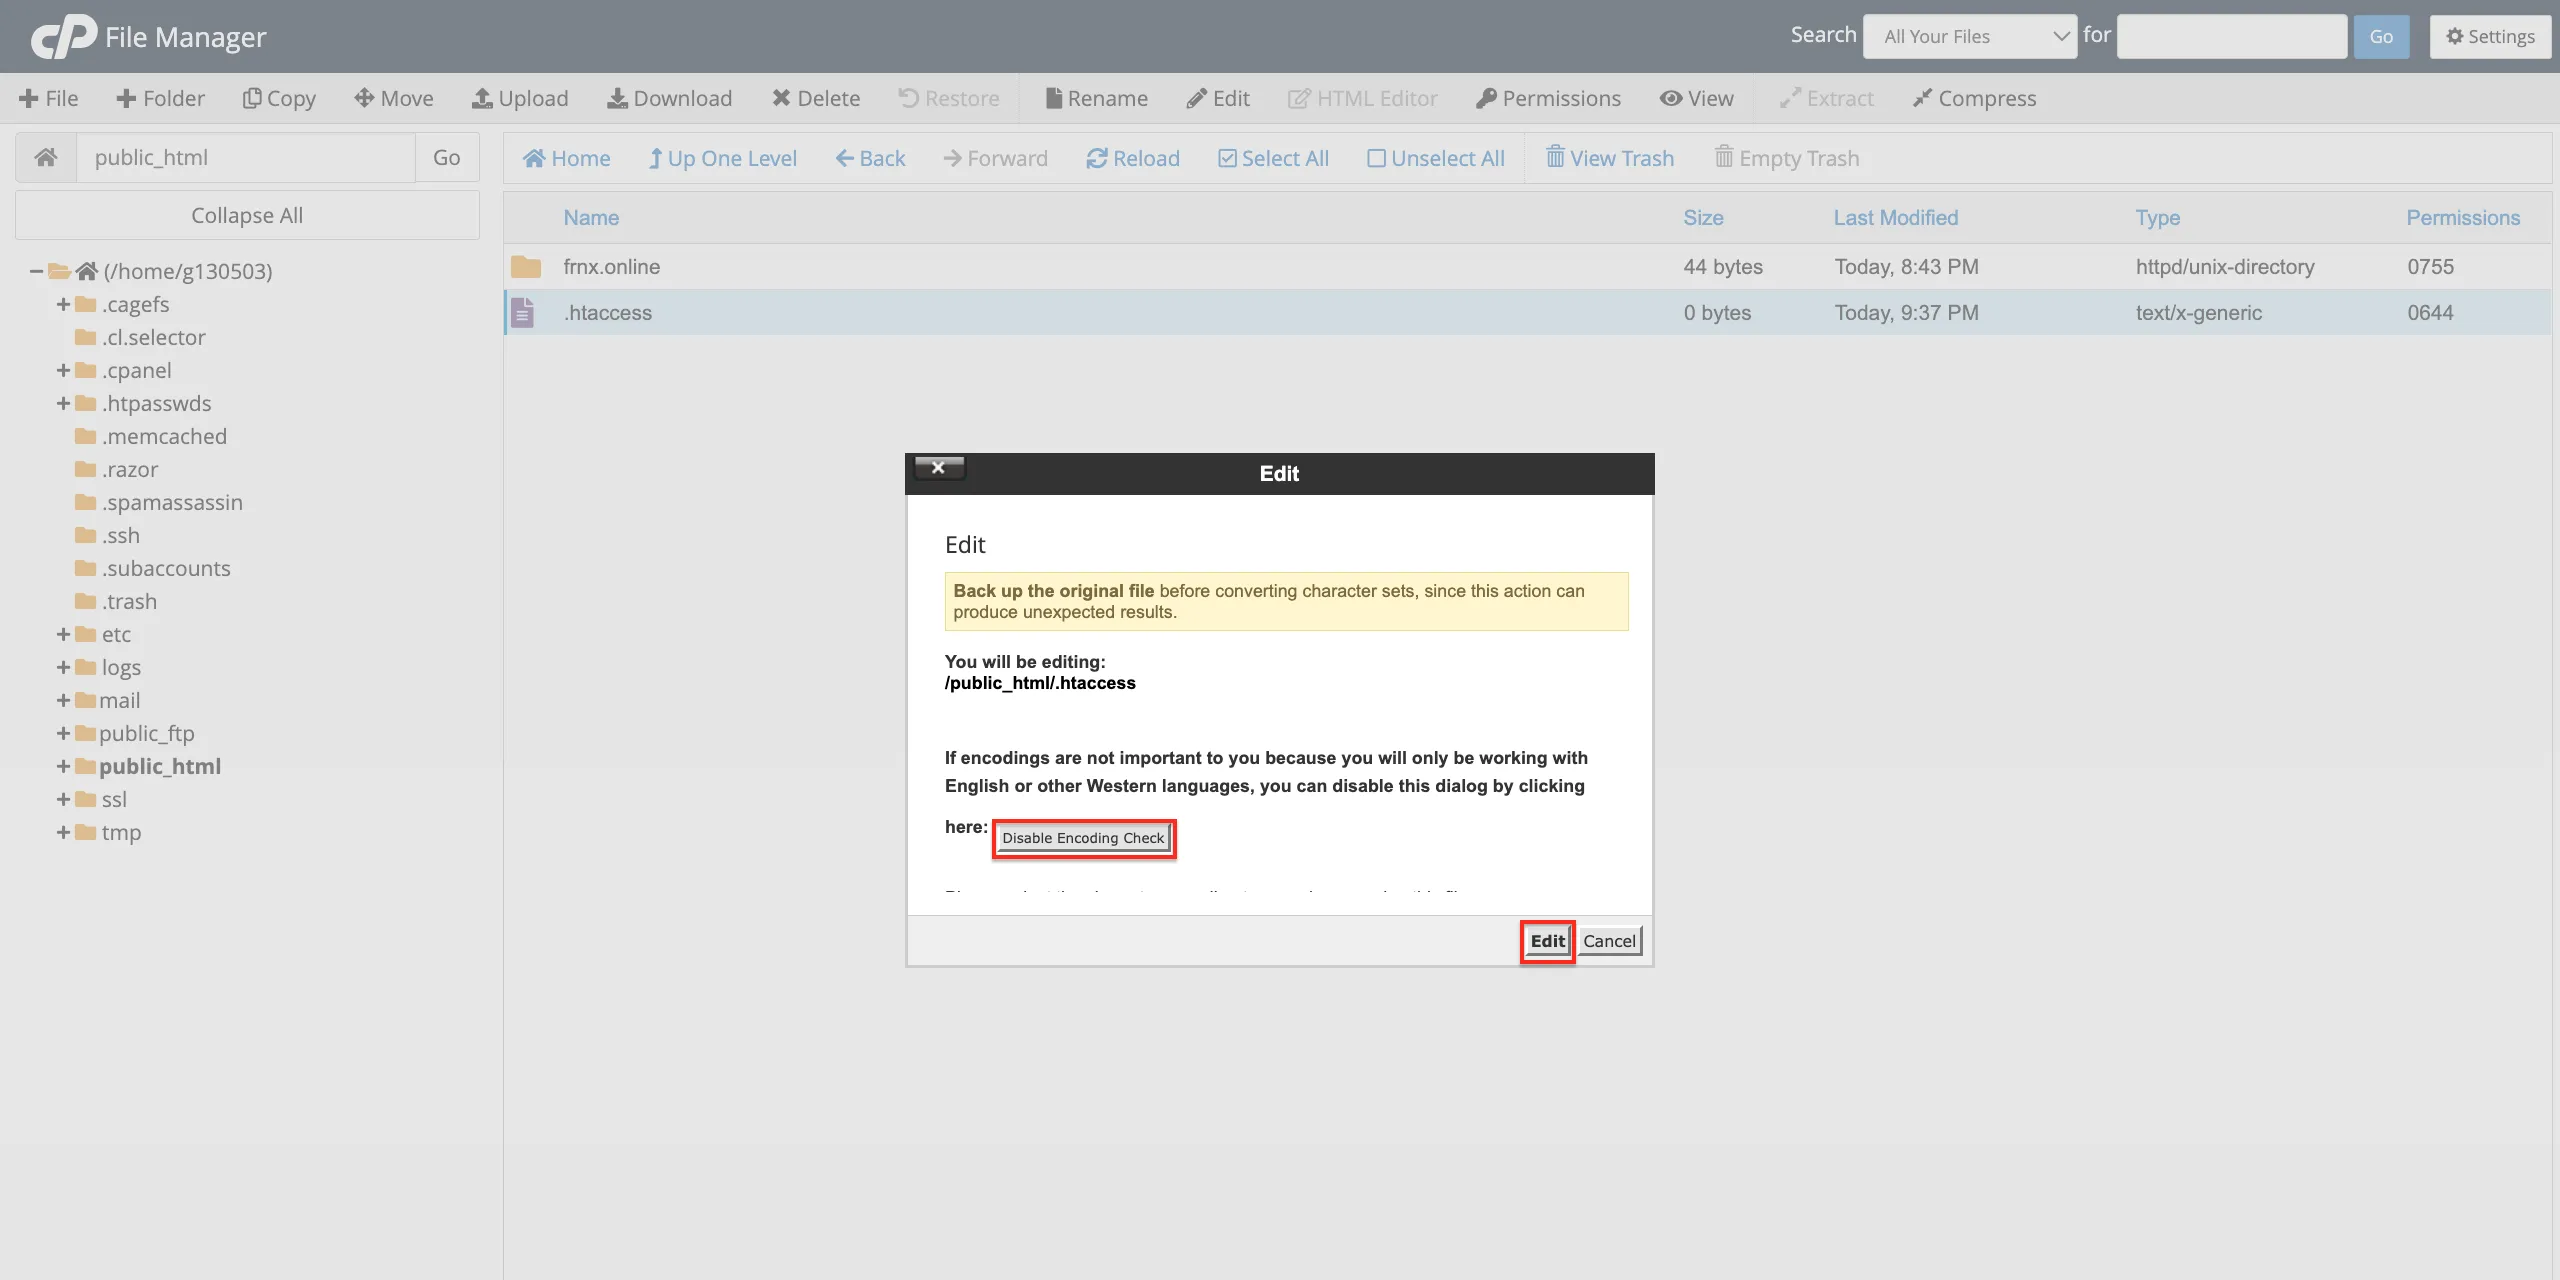Click the Move toolbar icon
Screen dimensions: 2560x1280
[394, 98]
